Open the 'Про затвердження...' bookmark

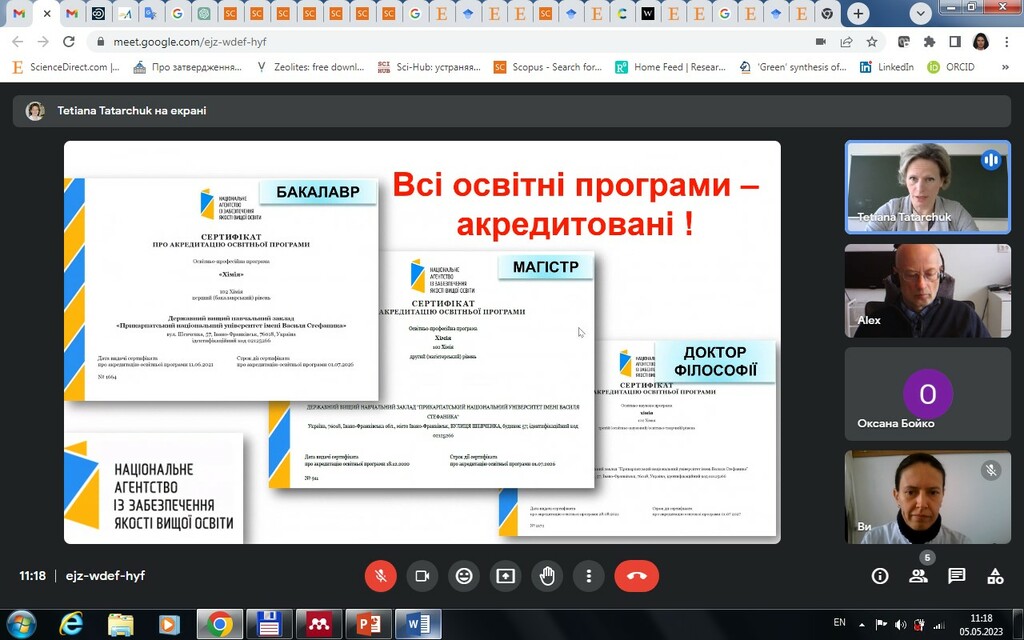click(187, 67)
